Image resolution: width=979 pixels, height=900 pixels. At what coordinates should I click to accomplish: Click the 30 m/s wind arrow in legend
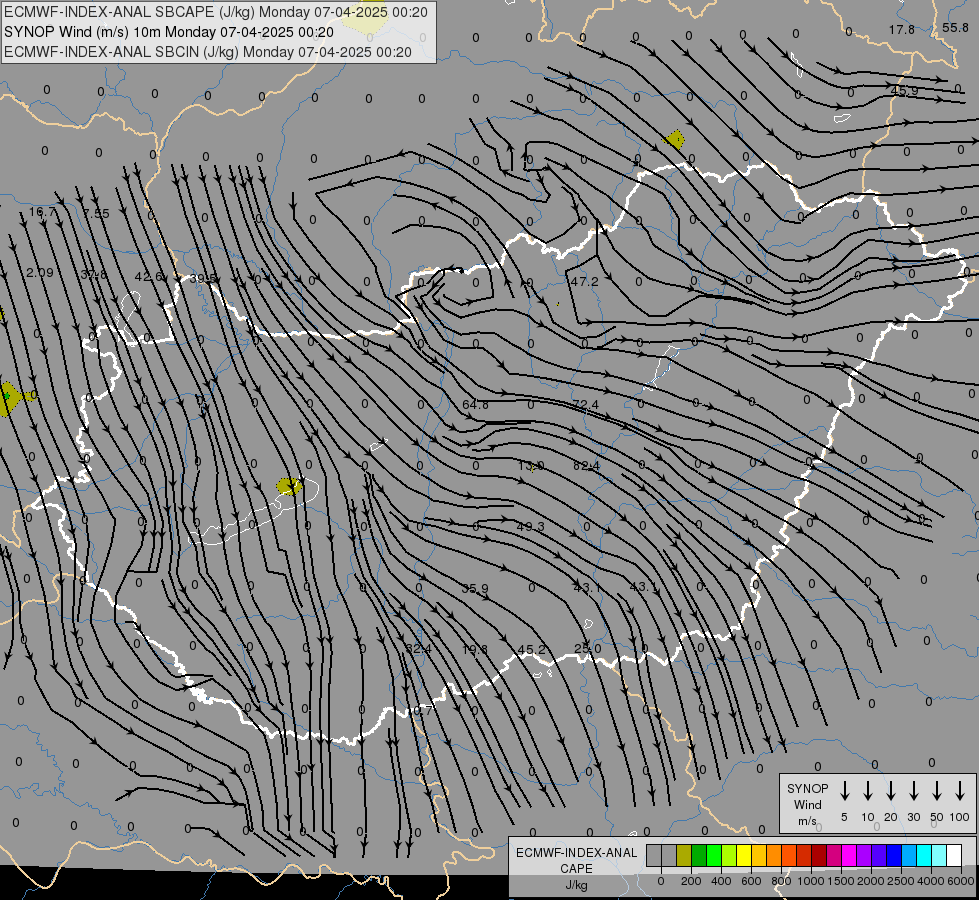pos(913,791)
